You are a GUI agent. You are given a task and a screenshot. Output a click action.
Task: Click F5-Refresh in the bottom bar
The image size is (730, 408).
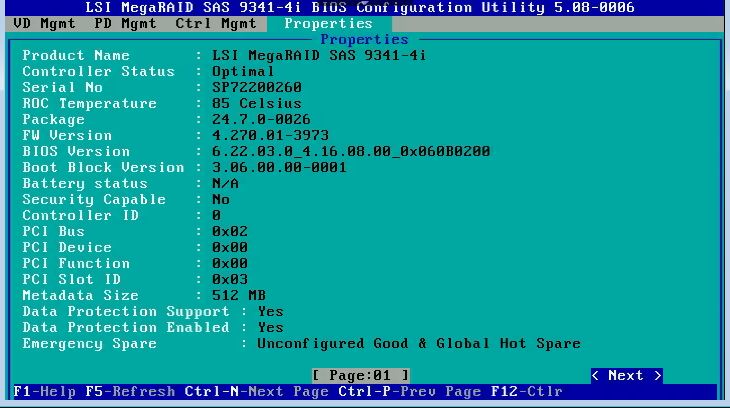pyautogui.click(x=130, y=391)
